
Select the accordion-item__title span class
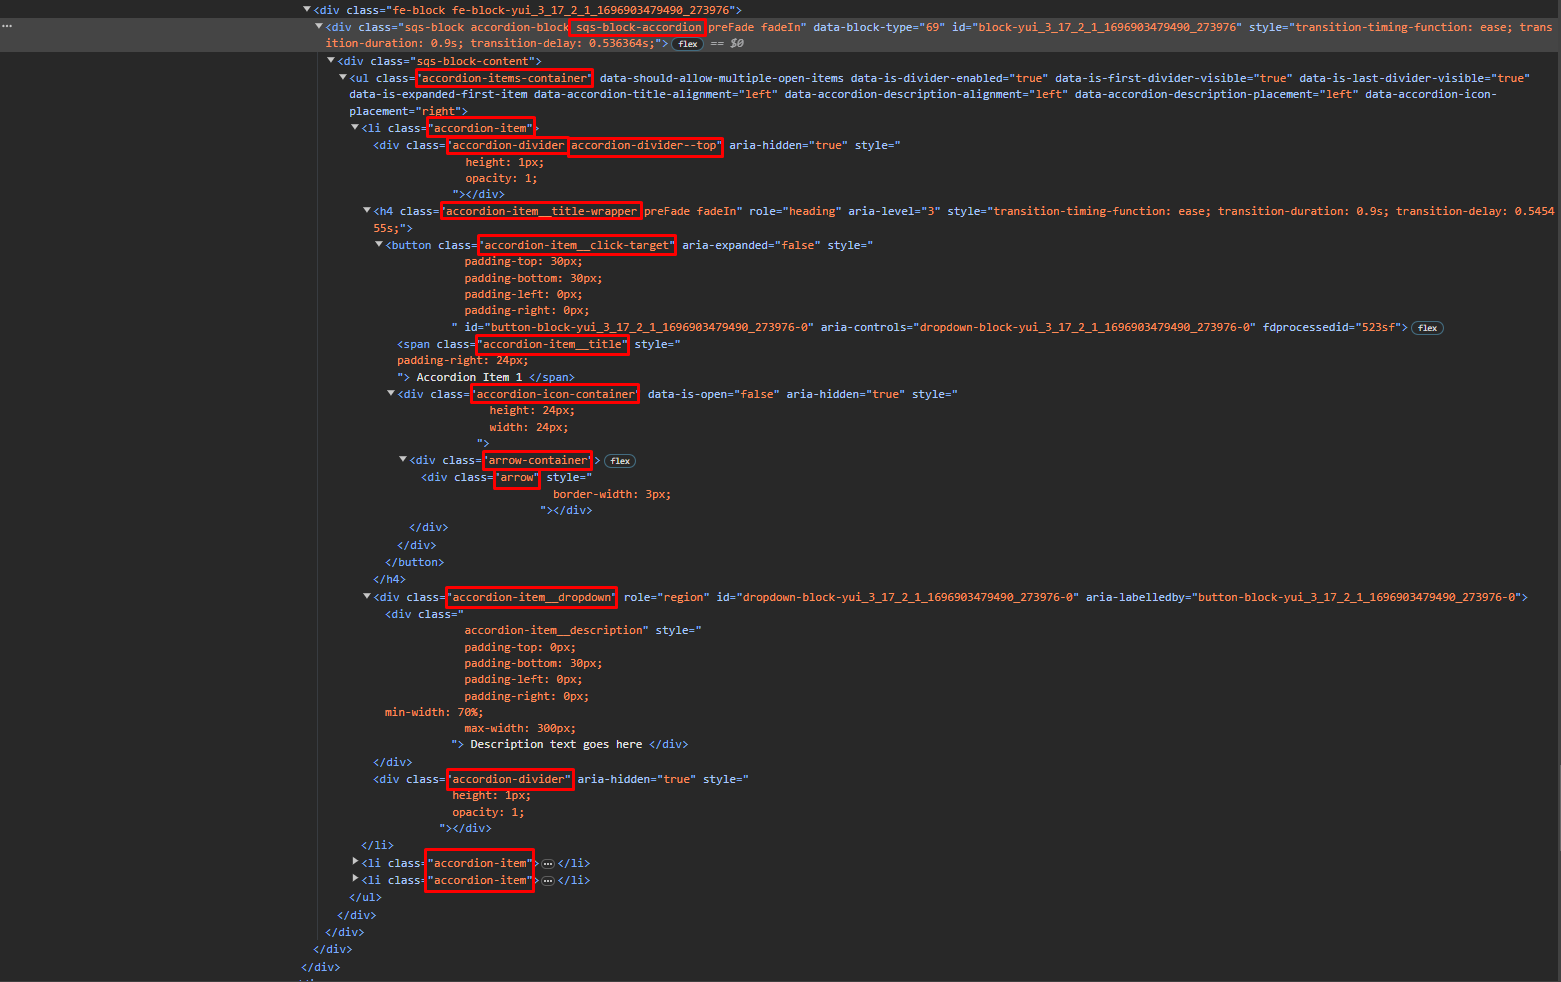click(553, 344)
